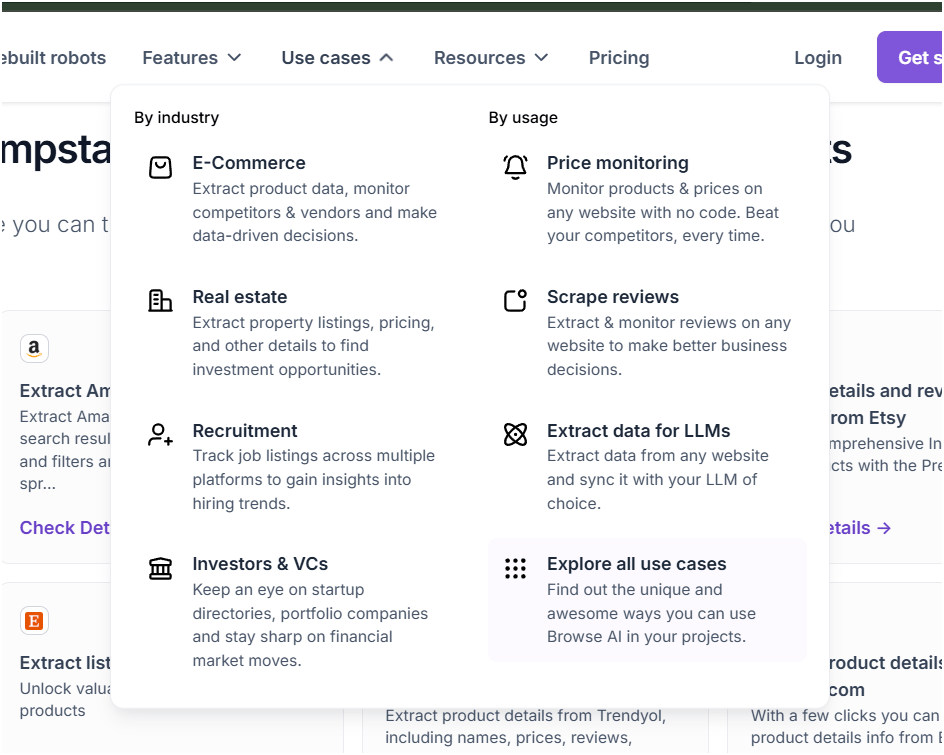Viewport: 944px width, 755px height.
Task: Click the Amazon logo thumbnail
Action: point(34,348)
